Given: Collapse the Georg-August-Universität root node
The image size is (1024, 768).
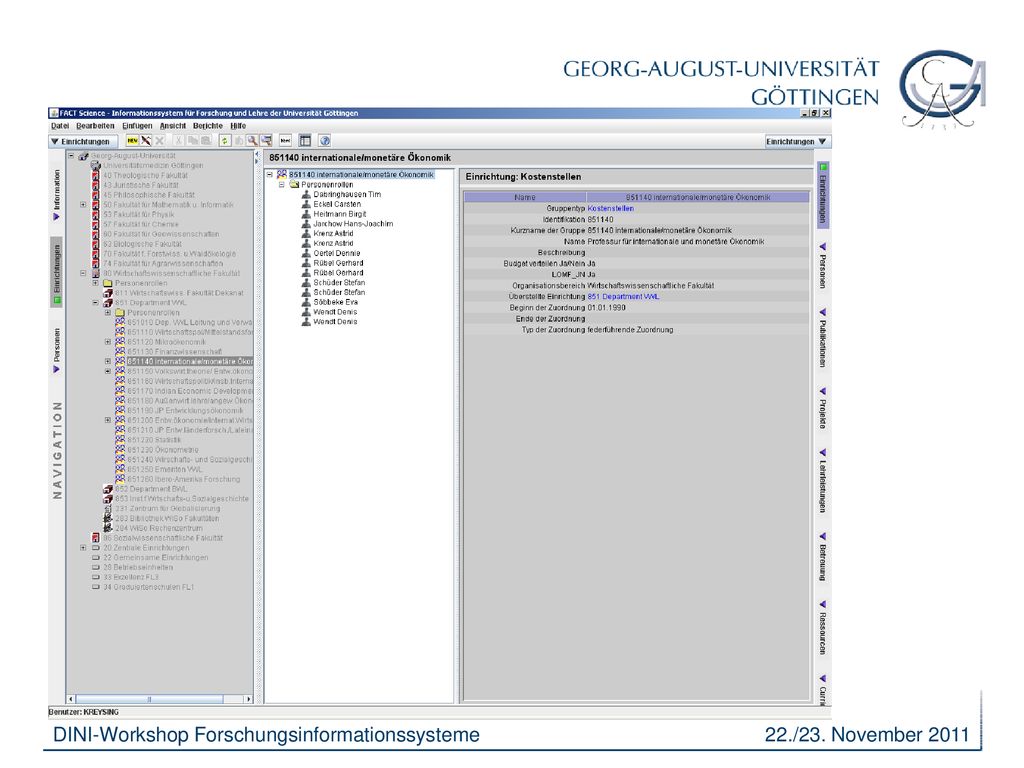Looking at the screenshot, I should (x=71, y=156).
